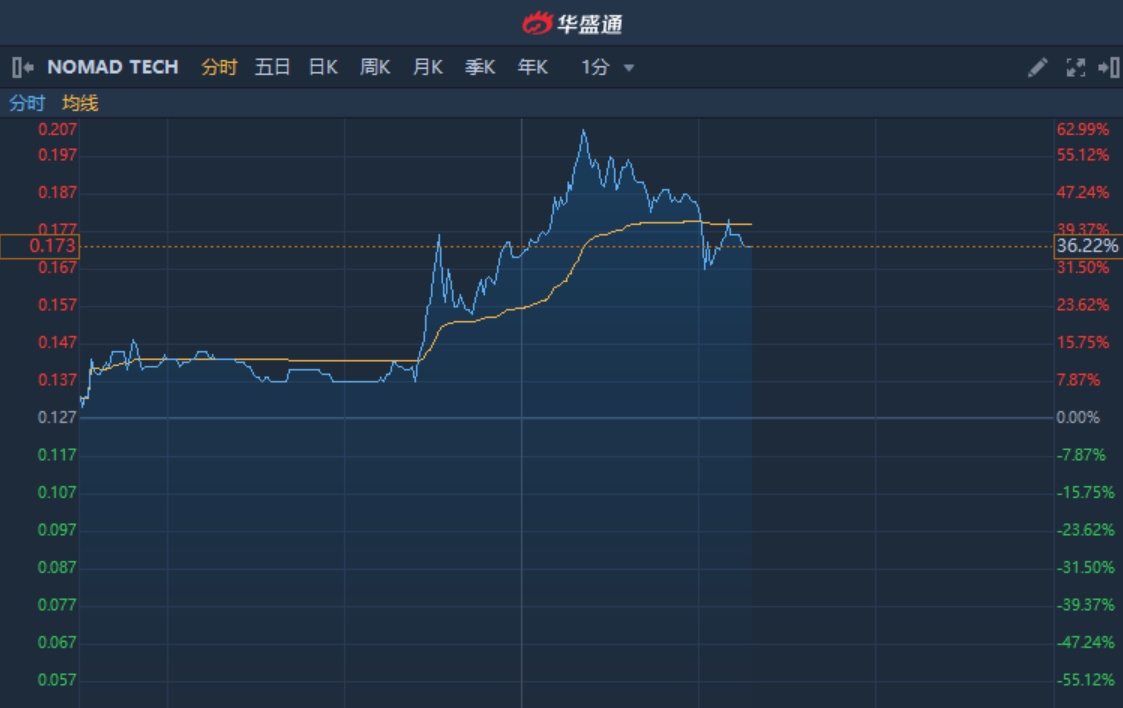
Task: Switch to the 分时 intraday tab
Action: [219, 67]
